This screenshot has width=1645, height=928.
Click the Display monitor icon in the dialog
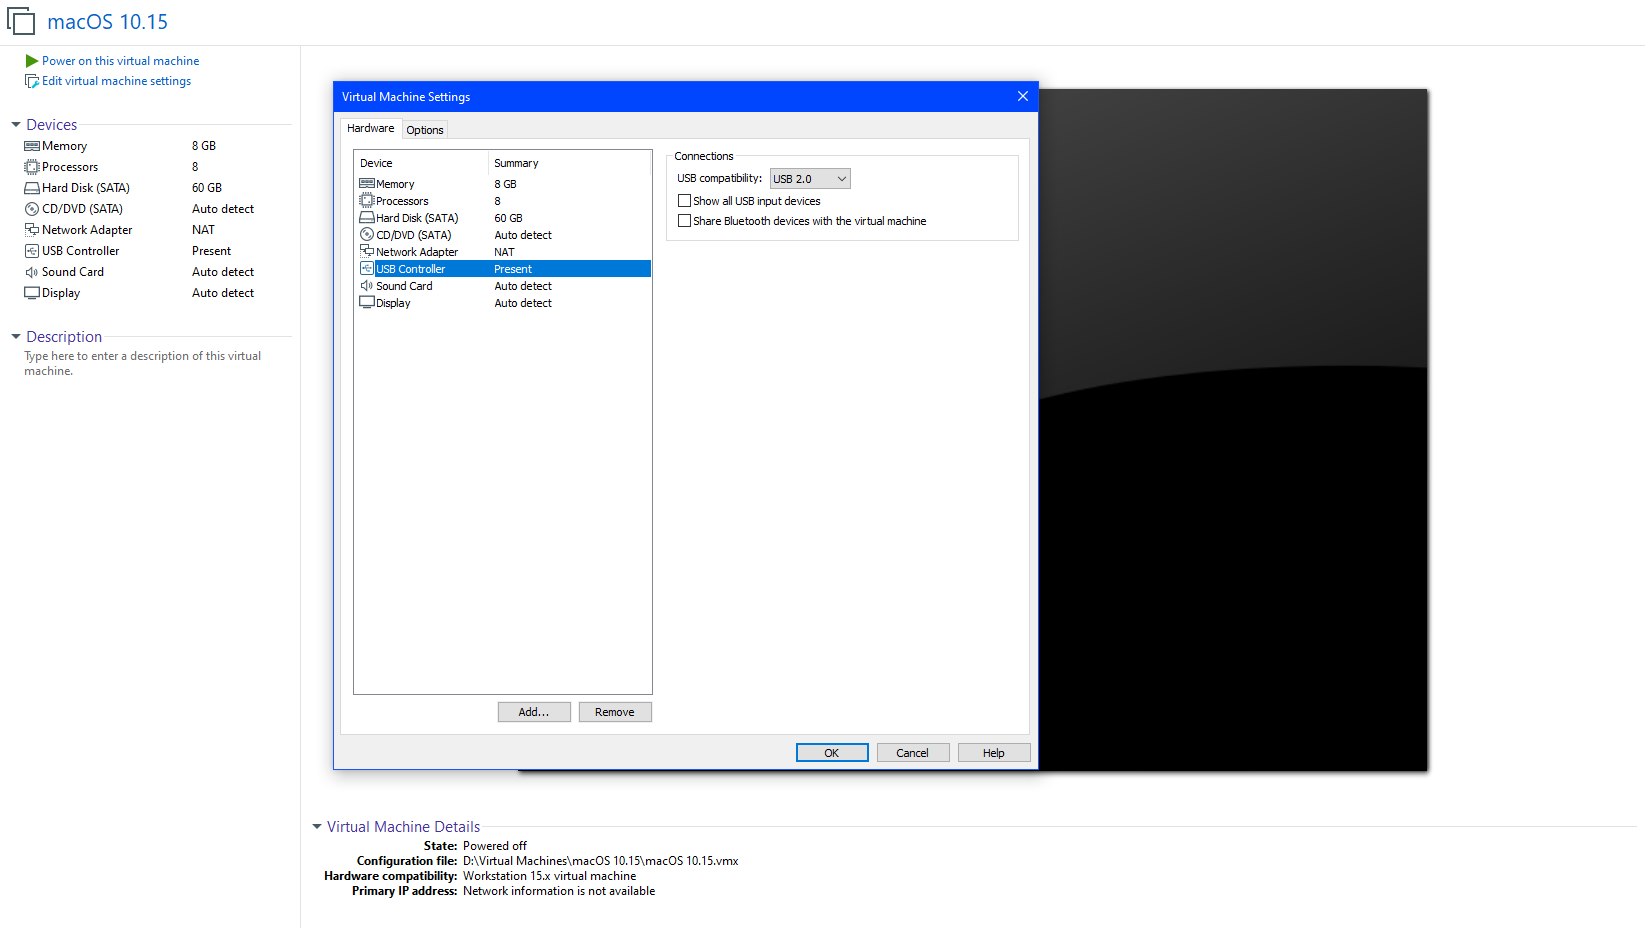click(367, 303)
